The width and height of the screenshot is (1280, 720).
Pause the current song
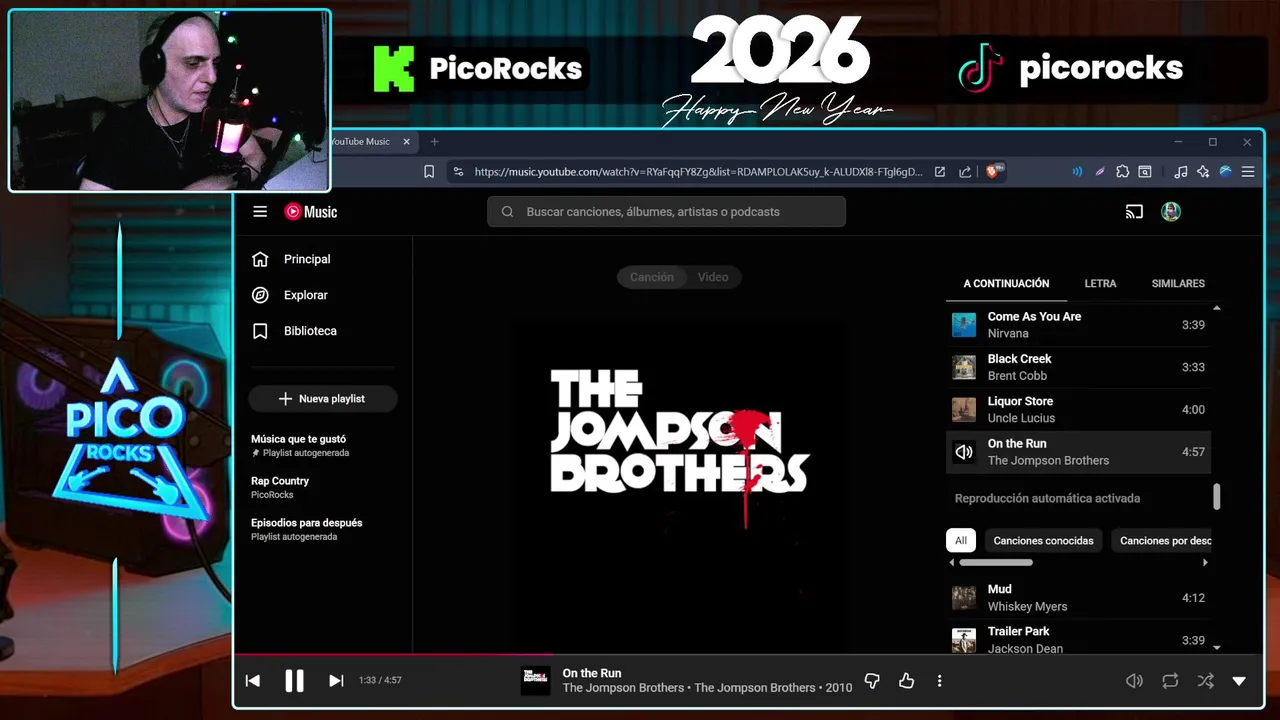pyautogui.click(x=294, y=681)
